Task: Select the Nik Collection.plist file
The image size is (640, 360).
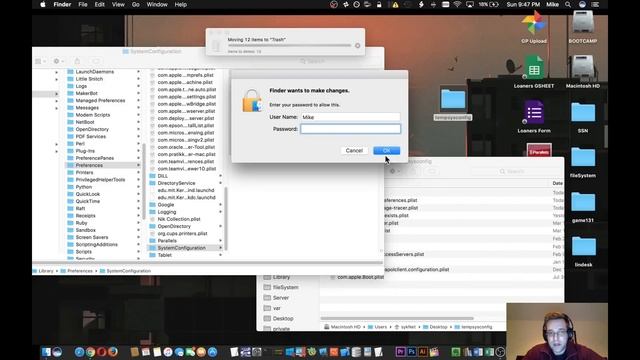Action: click(179, 219)
